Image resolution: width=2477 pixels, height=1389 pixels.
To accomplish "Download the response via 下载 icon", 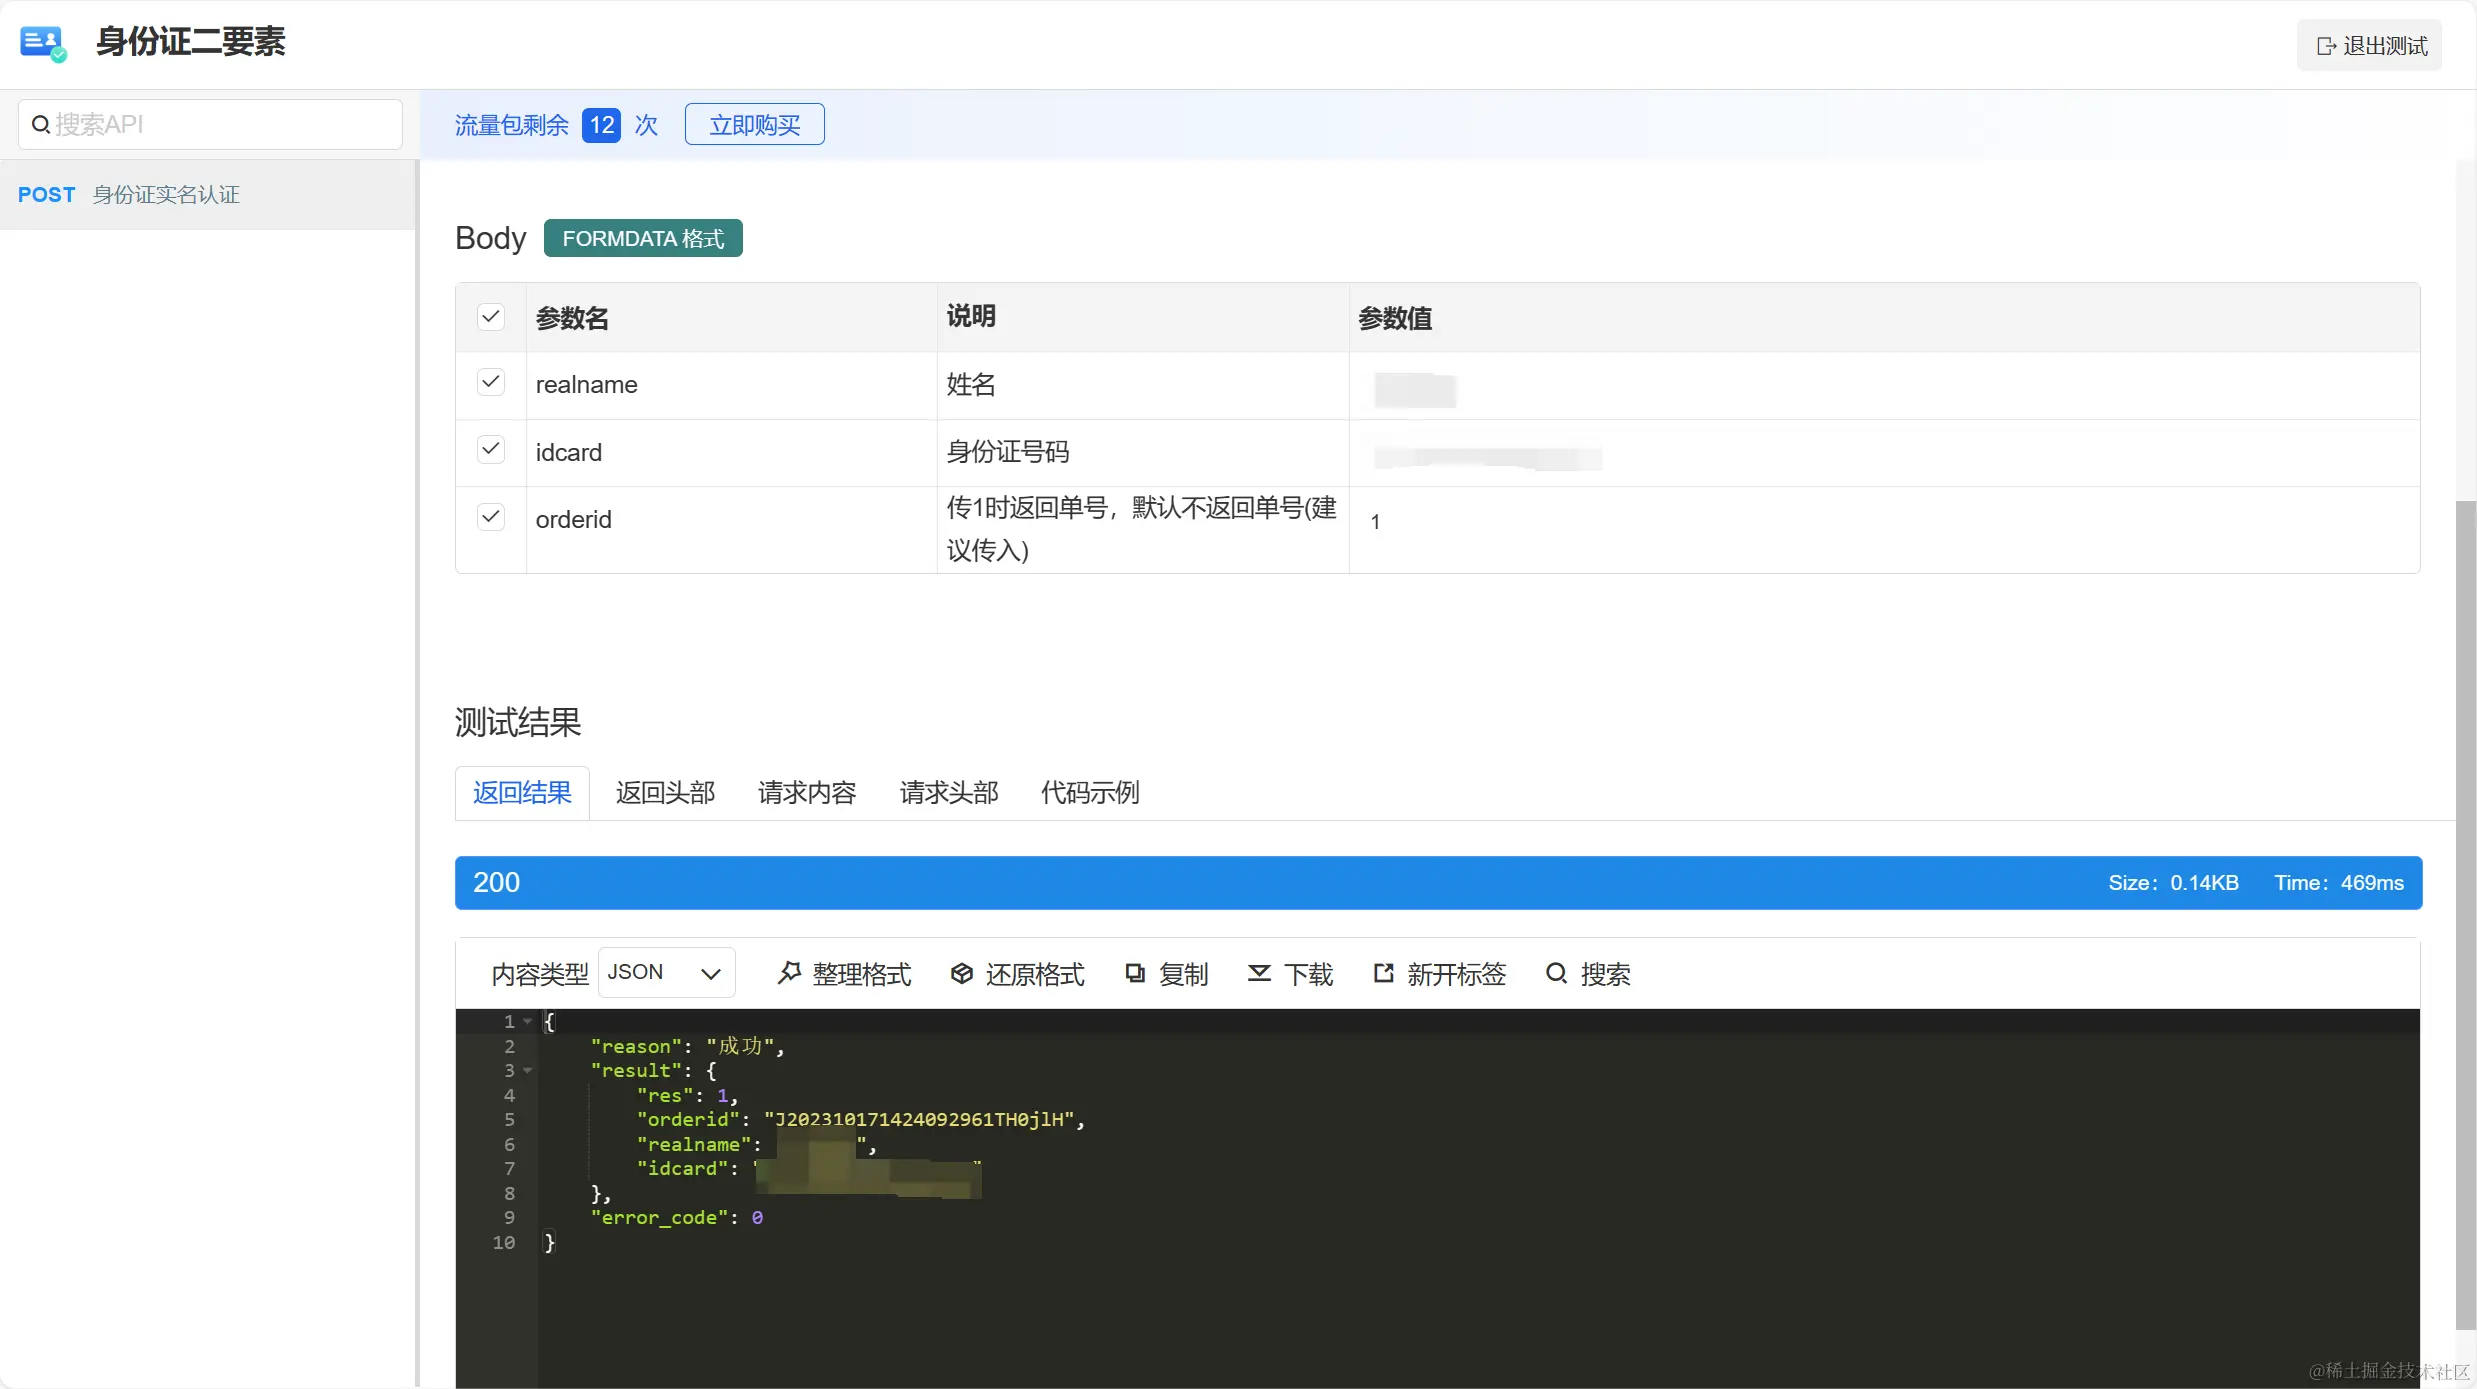I will [x=1259, y=973].
